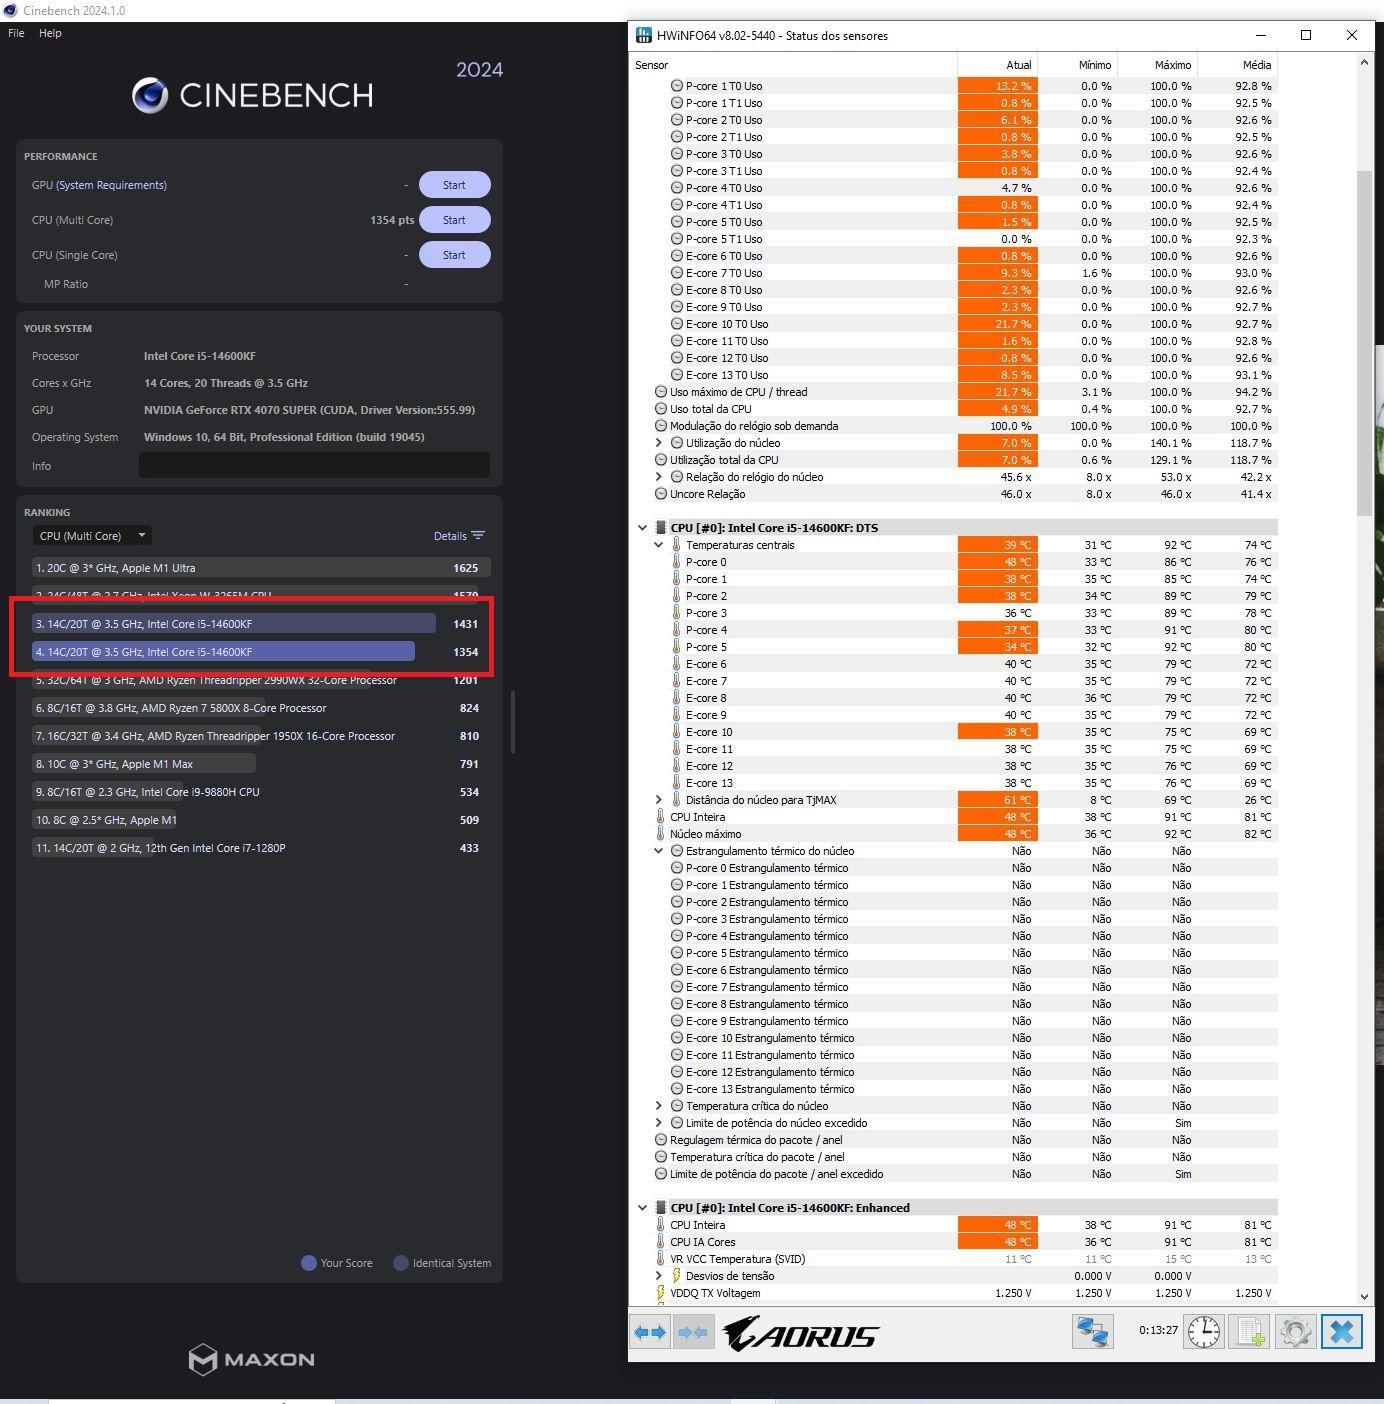
Task: Expand Relação do relógio do núcleo
Action: [659, 477]
